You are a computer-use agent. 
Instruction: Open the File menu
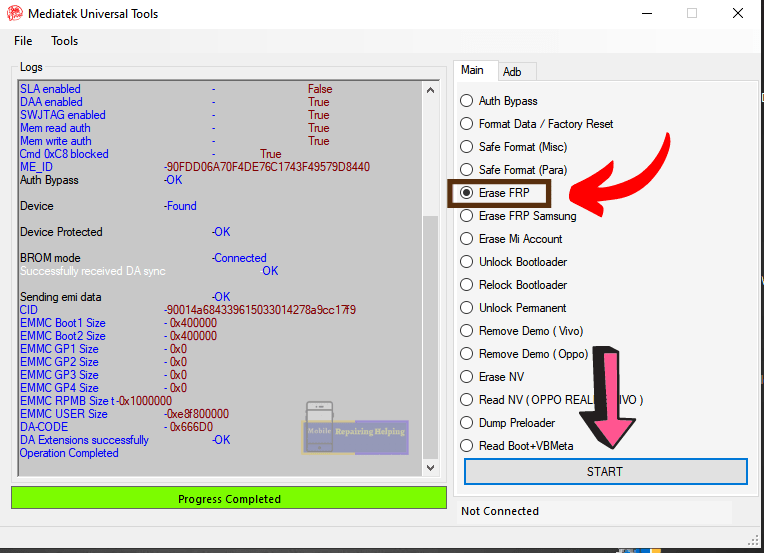(x=23, y=41)
